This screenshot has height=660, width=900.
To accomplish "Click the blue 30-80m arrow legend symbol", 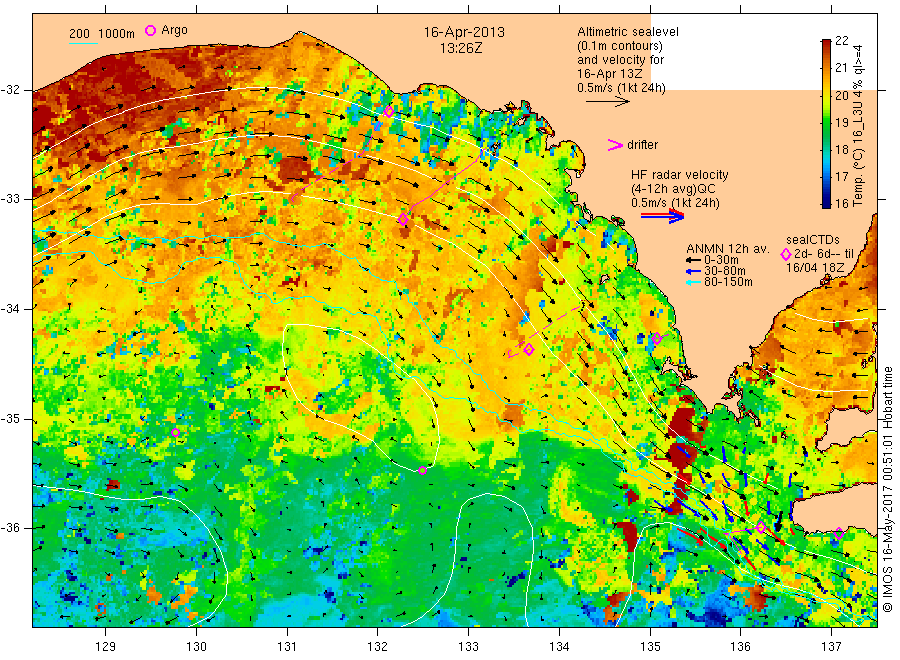I will tap(693, 271).
